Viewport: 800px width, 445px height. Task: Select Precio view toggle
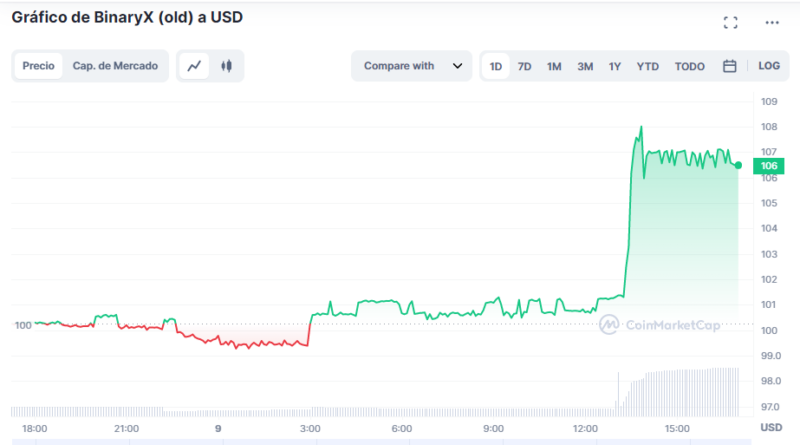click(39, 66)
